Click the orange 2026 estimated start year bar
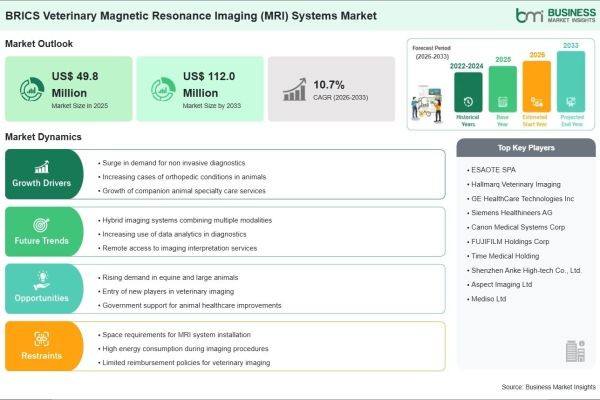 click(x=536, y=87)
